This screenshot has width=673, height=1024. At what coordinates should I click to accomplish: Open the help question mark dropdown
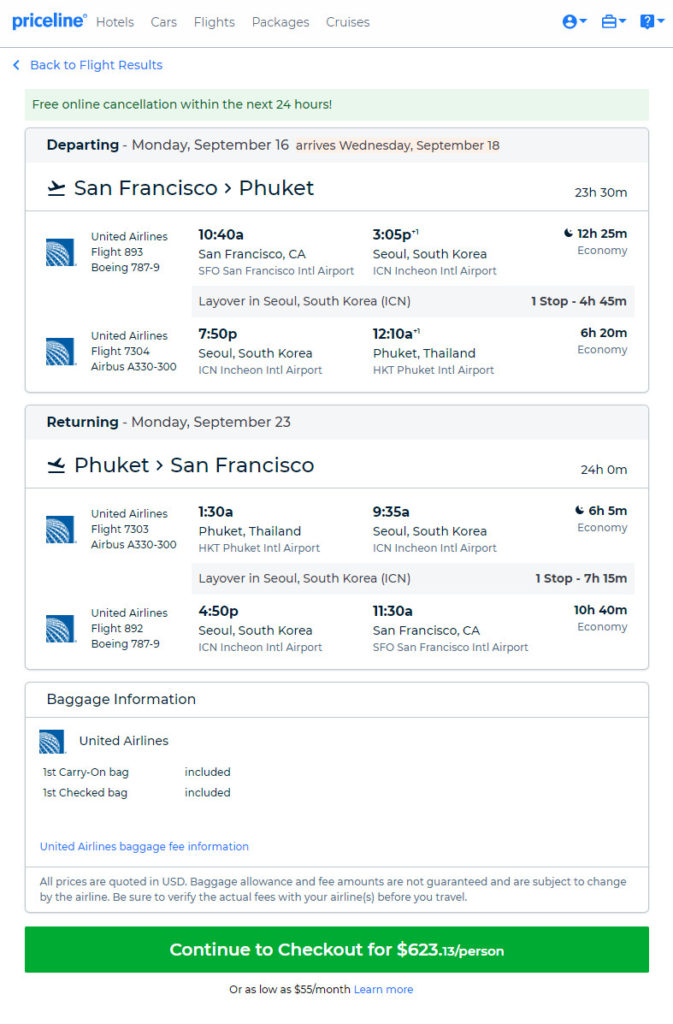[651, 22]
